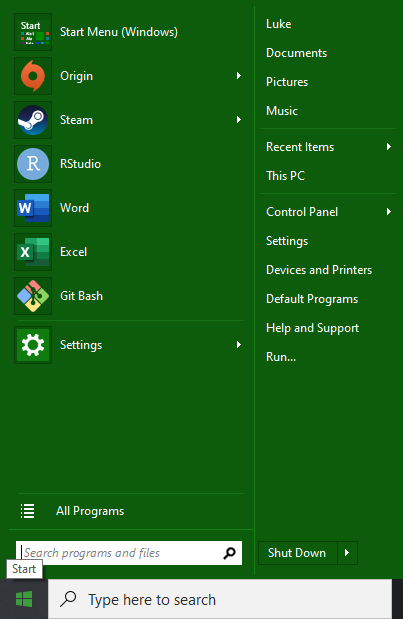Screen dimensions: 403x619
Task: Expand the Steam submenu arrow
Action: 239,120
